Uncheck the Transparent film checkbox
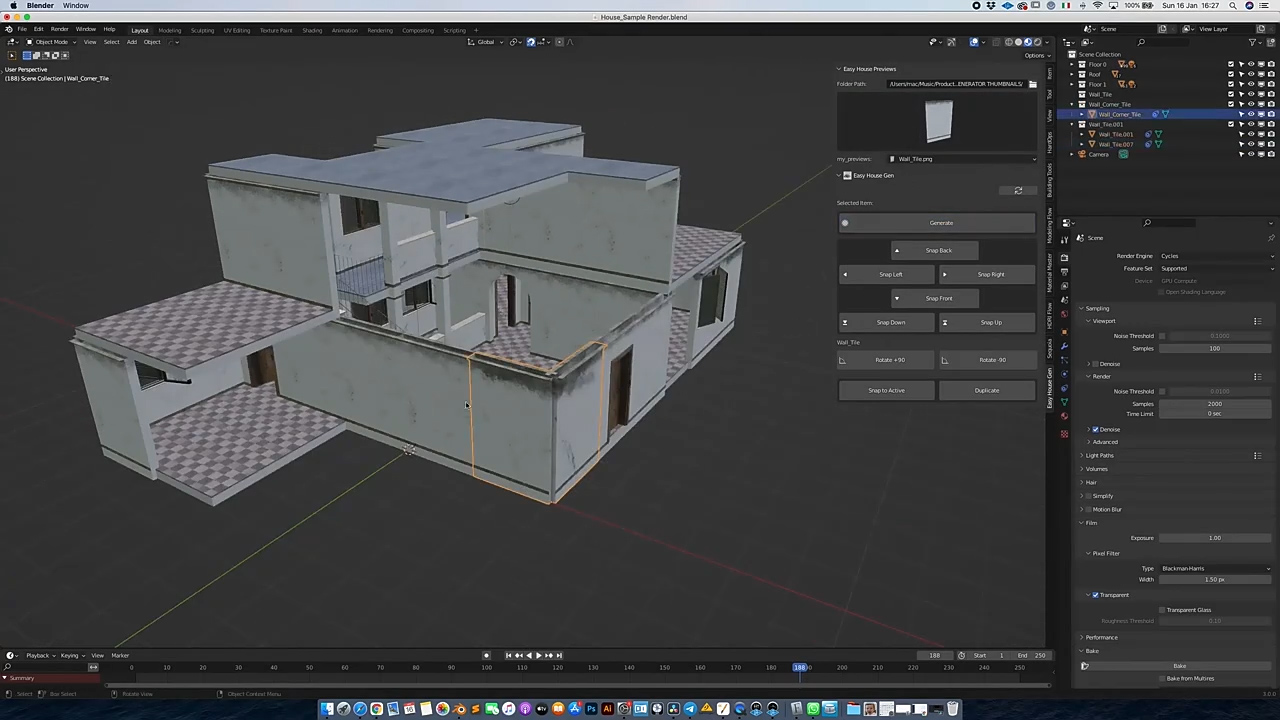Screen dimensions: 1280x720 coord(1095,595)
